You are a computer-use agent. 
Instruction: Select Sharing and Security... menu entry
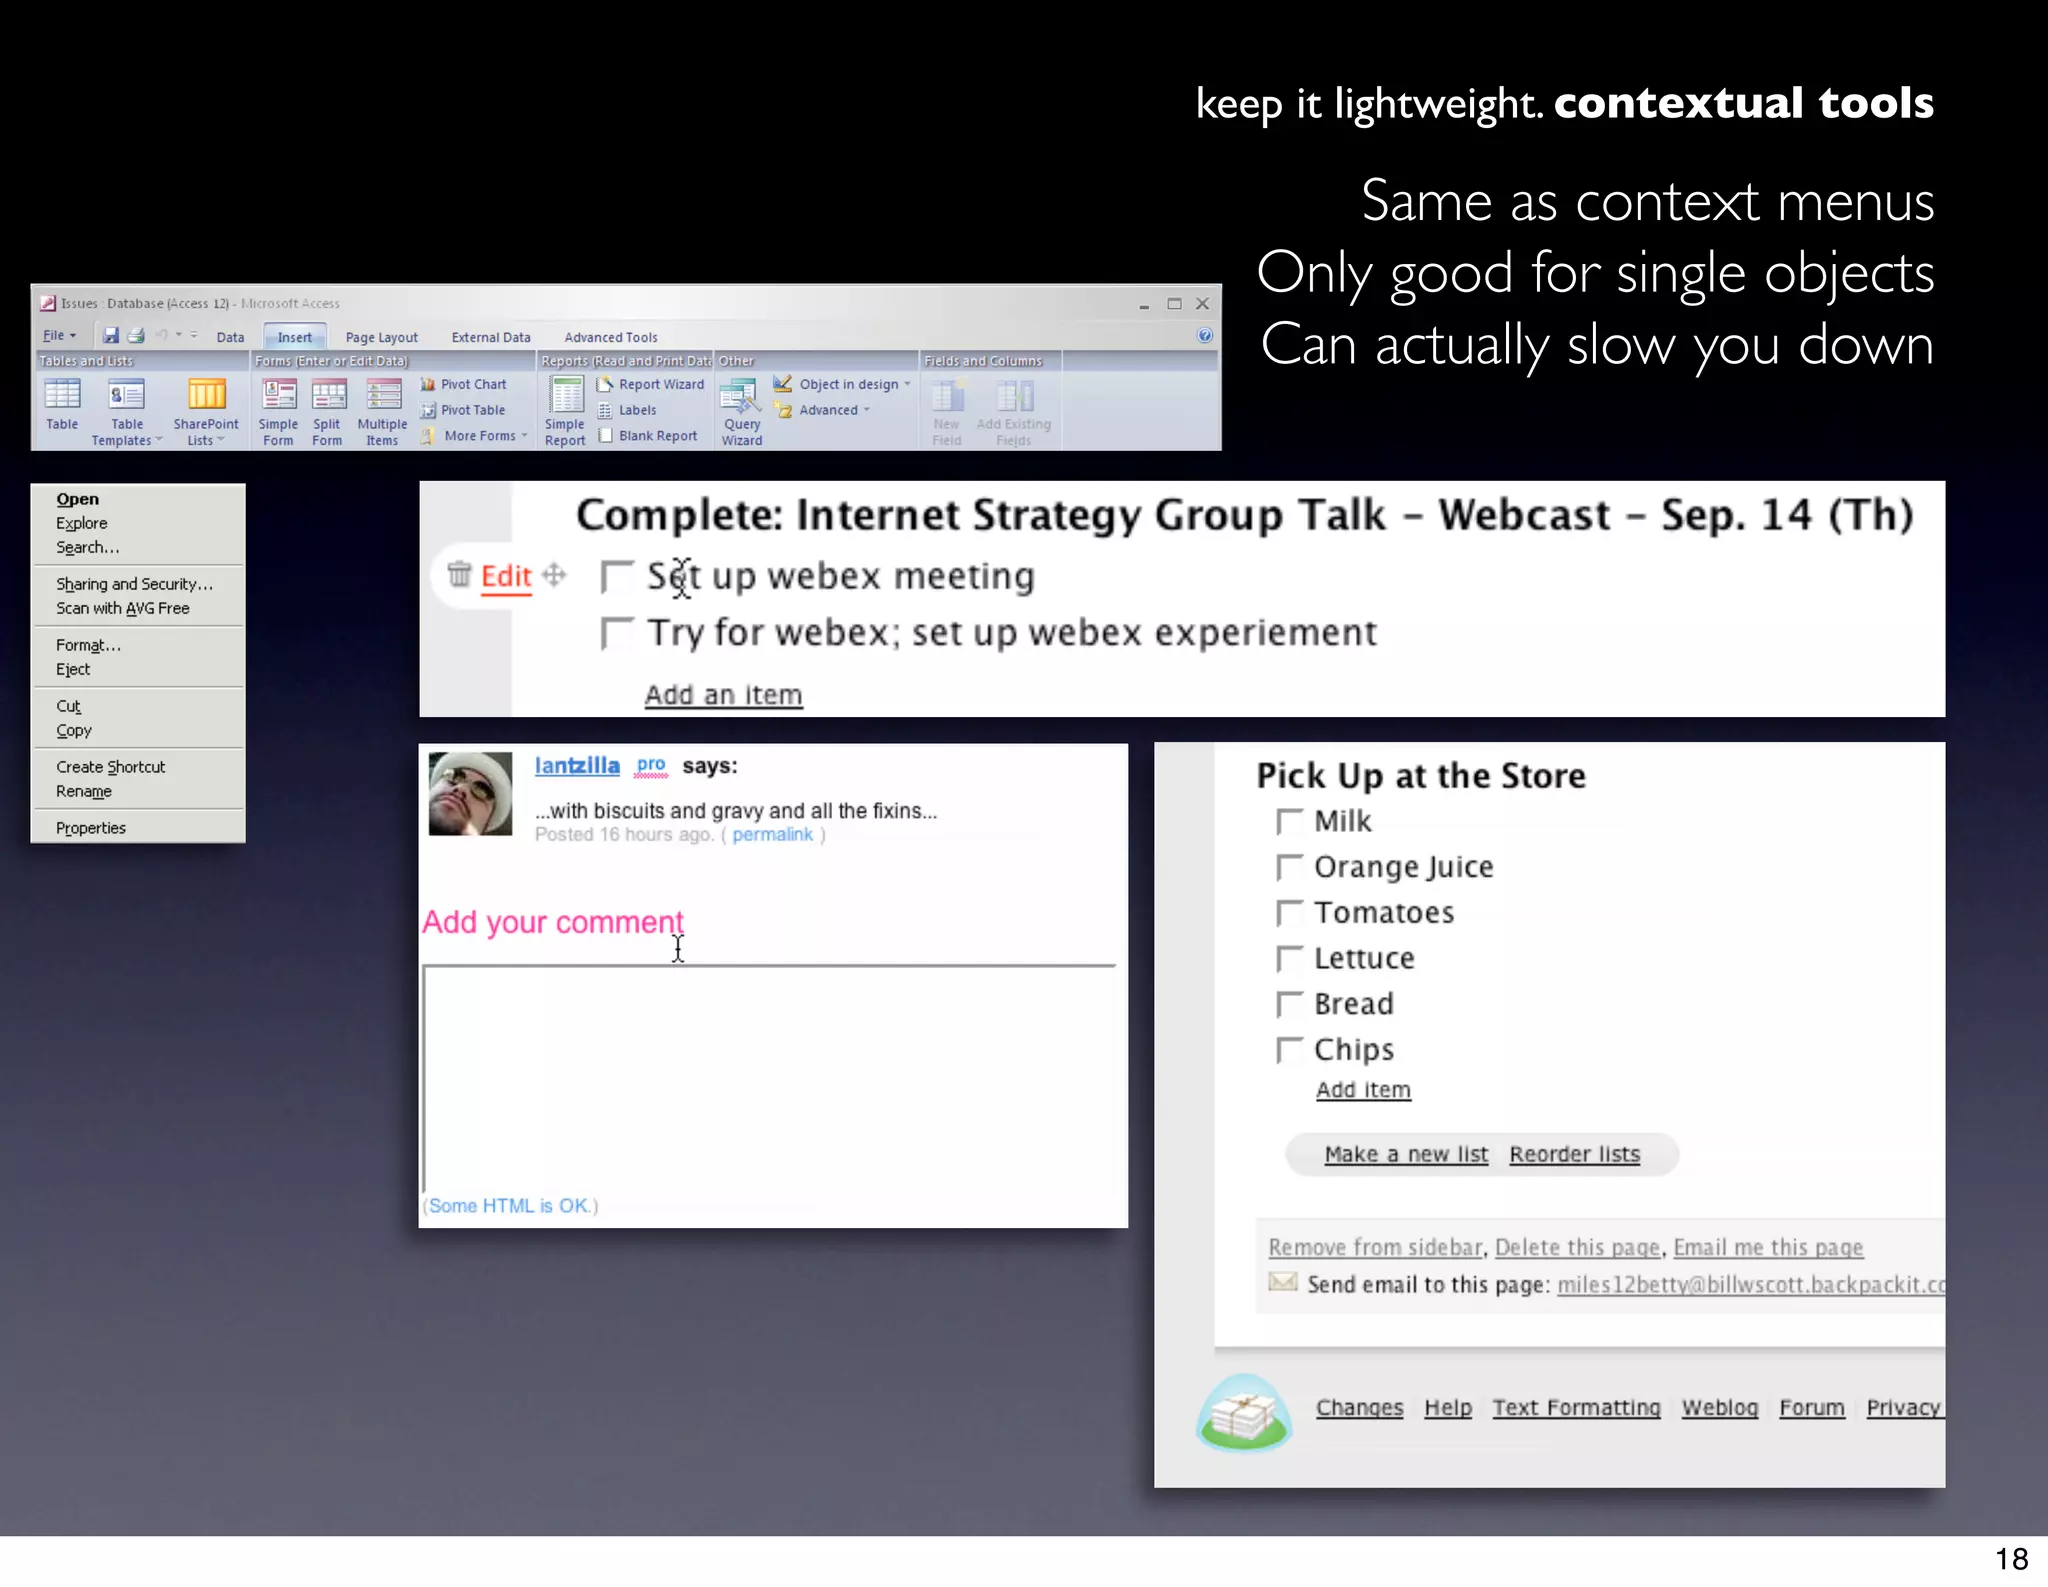[137, 584]
